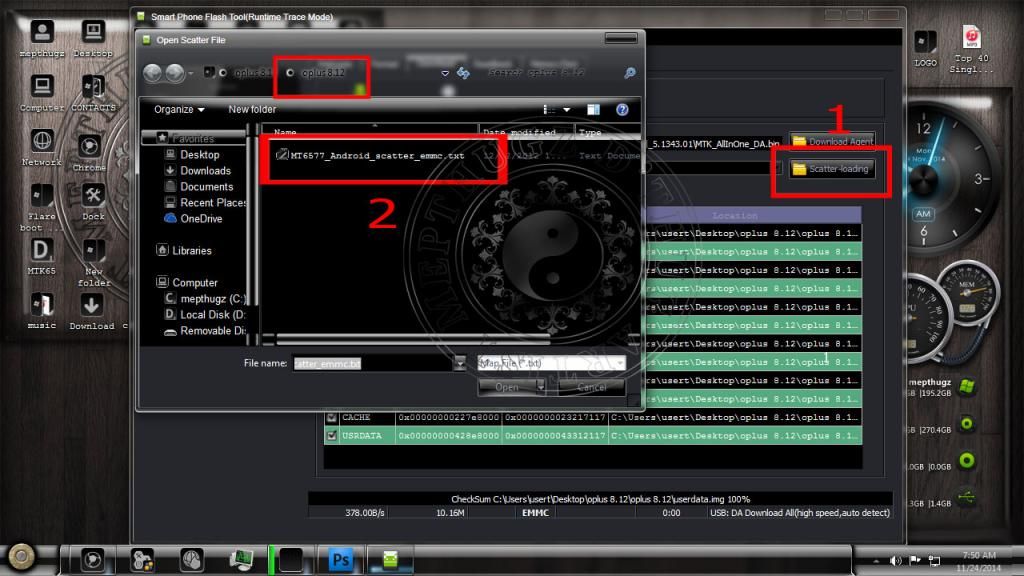
Task: Click the Scatter-loading button
Action: (831, 169)
